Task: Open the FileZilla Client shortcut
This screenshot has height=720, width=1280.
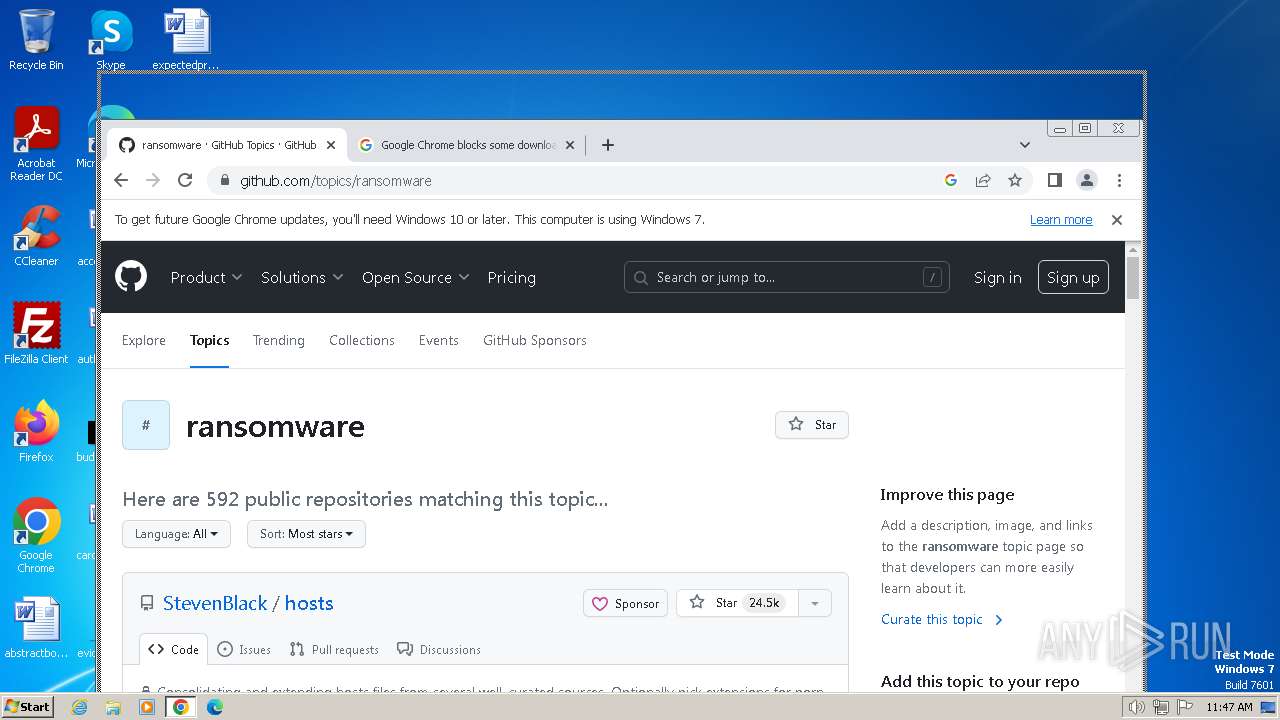Action: point(36,333)
